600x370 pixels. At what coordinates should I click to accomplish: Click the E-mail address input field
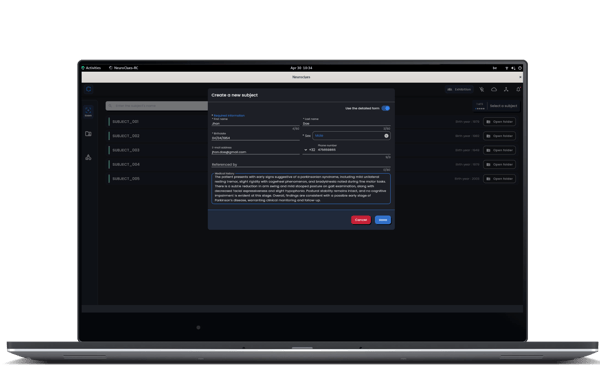pyautogui.click(x=256, y=150)
